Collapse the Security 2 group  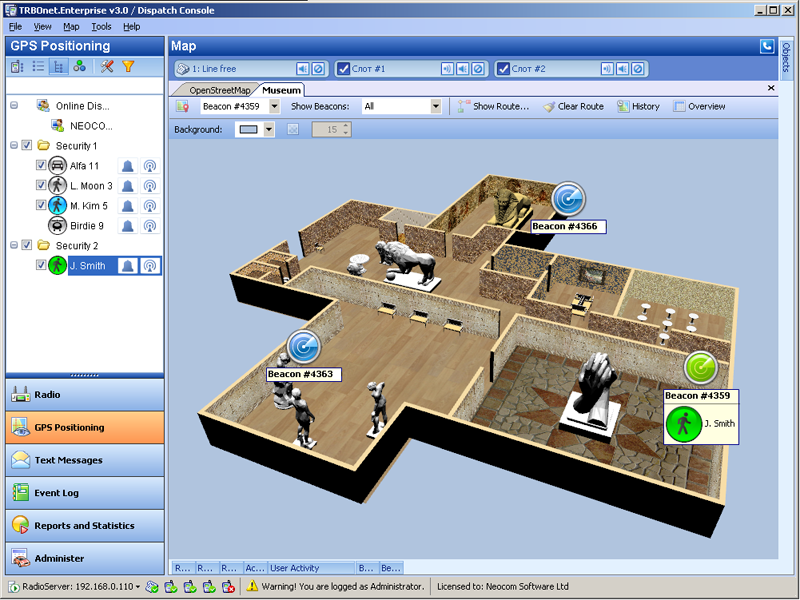[x=14, y=245]
